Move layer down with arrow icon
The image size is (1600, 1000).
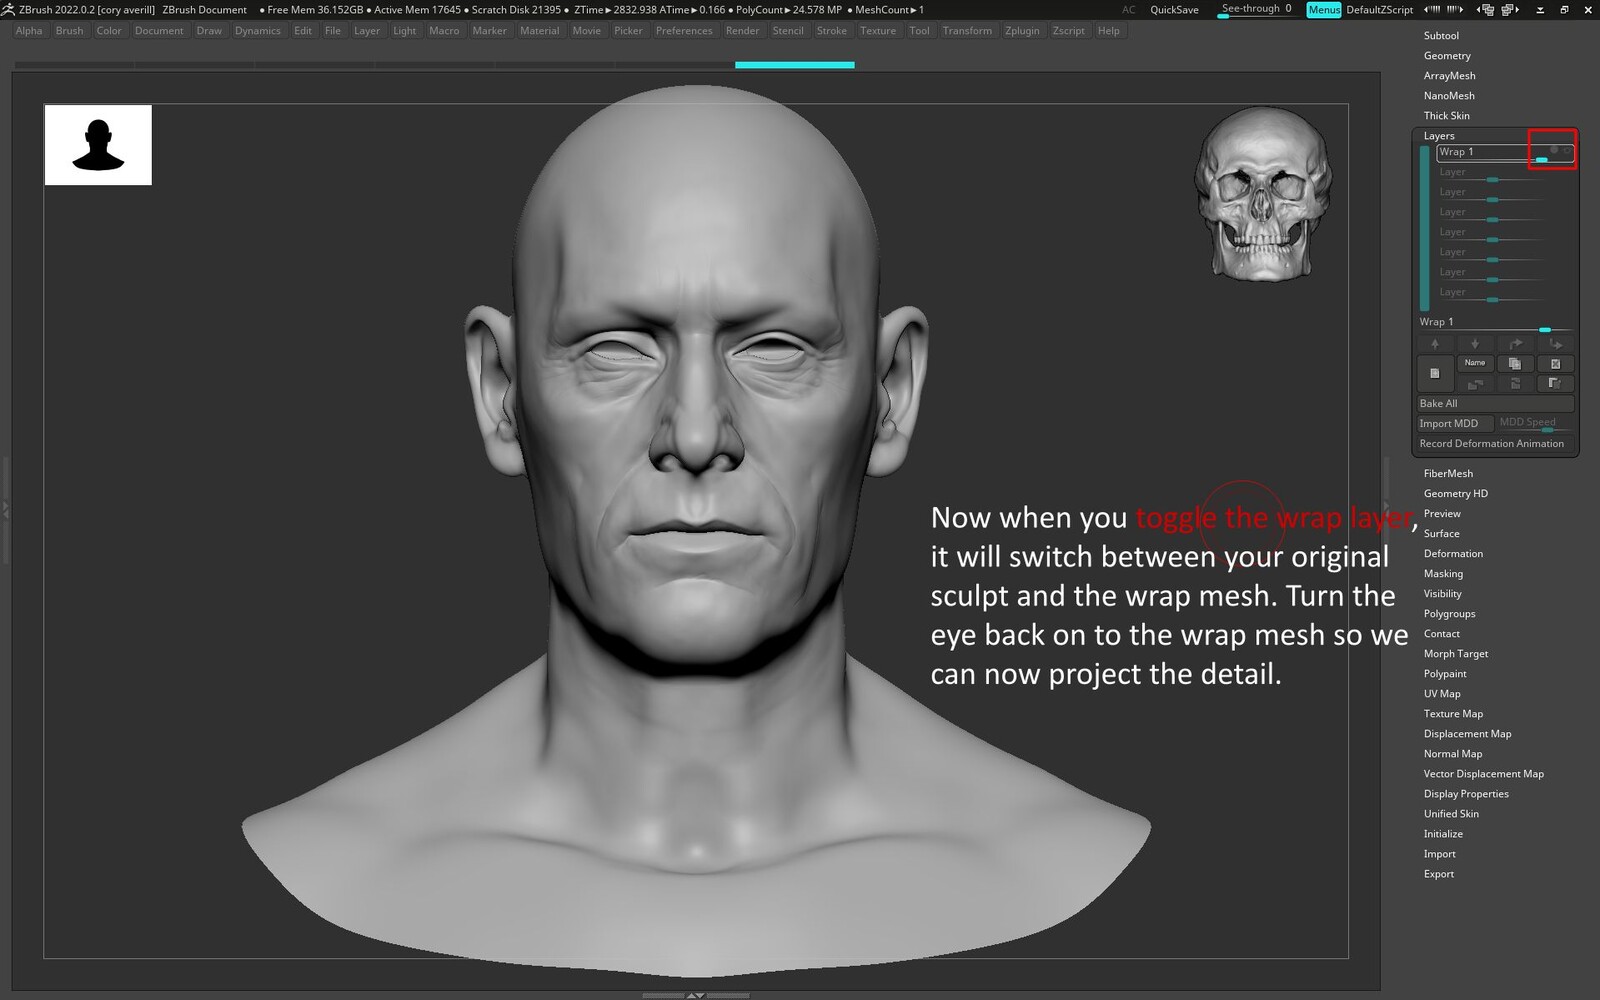(1475, 344)
